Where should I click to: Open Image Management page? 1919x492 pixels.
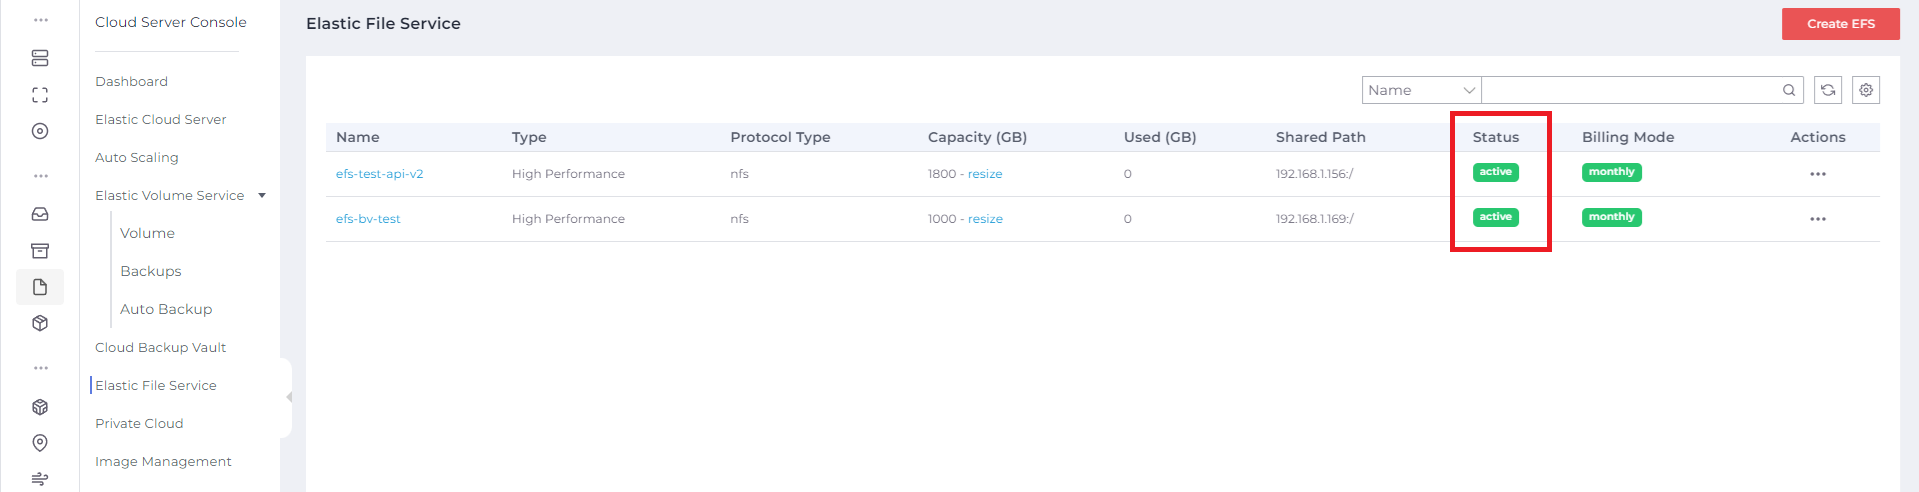click(x=163, y=461)
